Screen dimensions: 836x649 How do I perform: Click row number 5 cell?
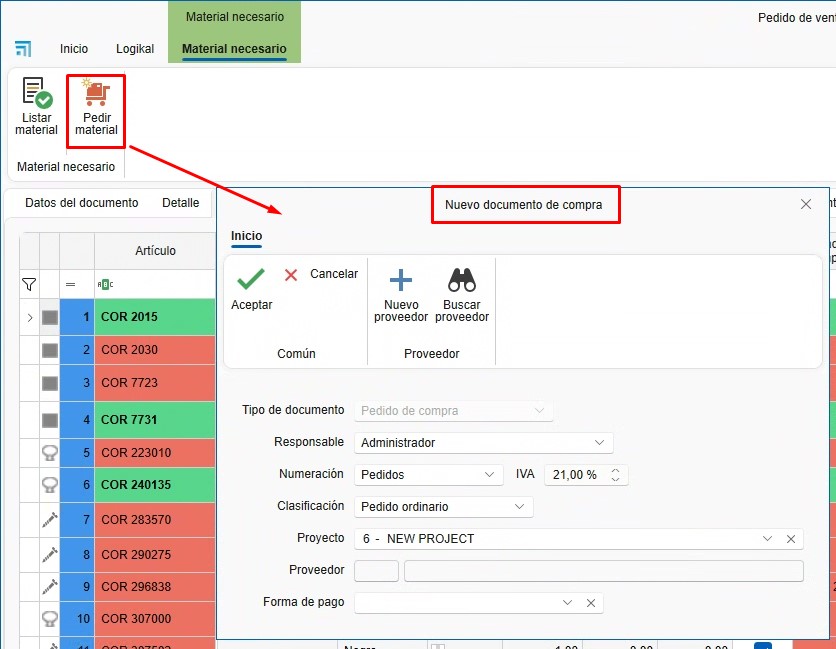pyautogui.click(x=77, y=453)
